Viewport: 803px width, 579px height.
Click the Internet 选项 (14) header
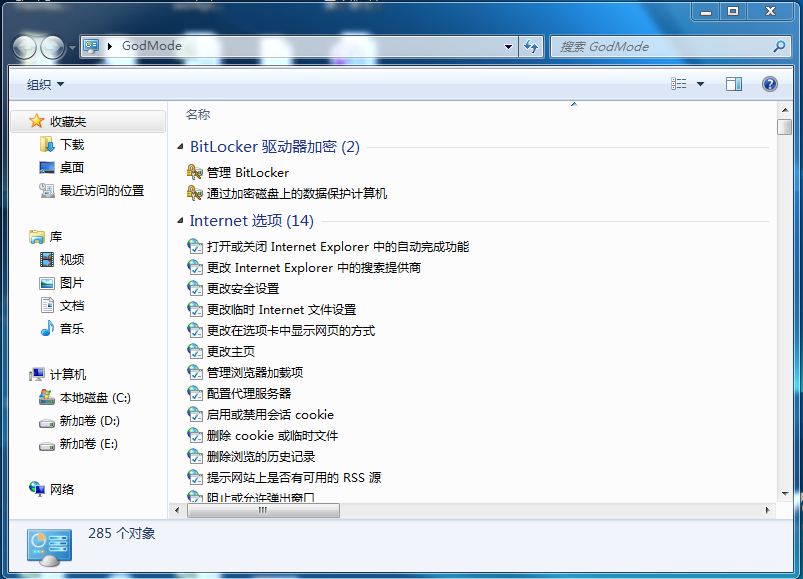coord(251,221)
